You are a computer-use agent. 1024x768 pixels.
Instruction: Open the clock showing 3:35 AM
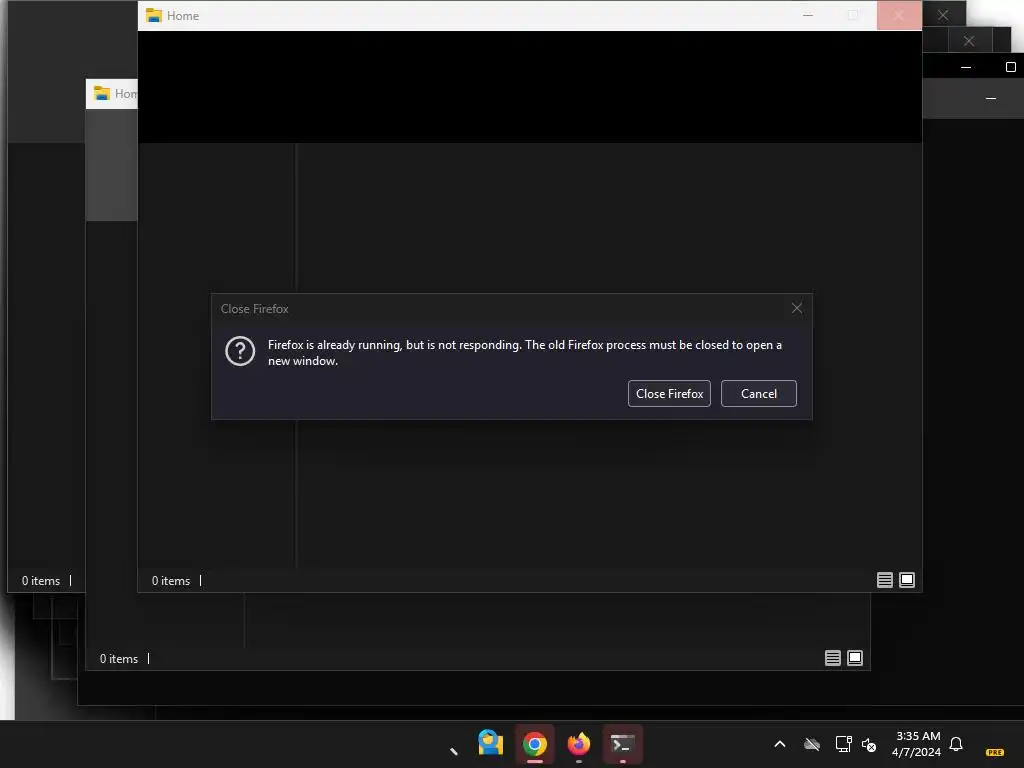917,744
